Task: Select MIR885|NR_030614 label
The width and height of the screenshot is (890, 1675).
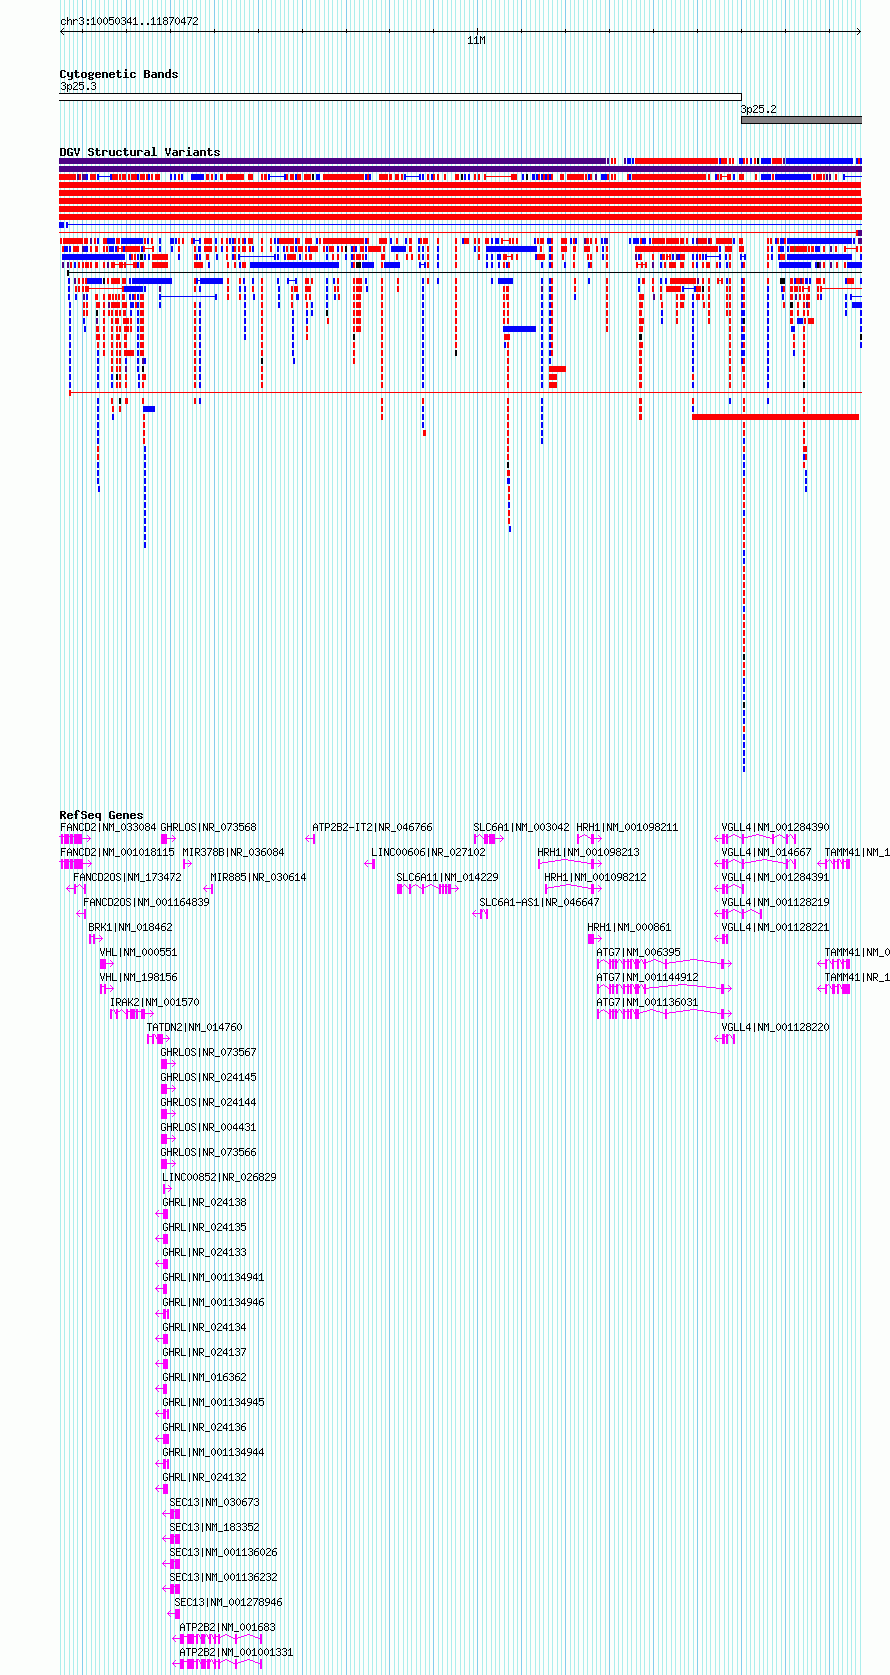Action: click(x=259, y=877)
